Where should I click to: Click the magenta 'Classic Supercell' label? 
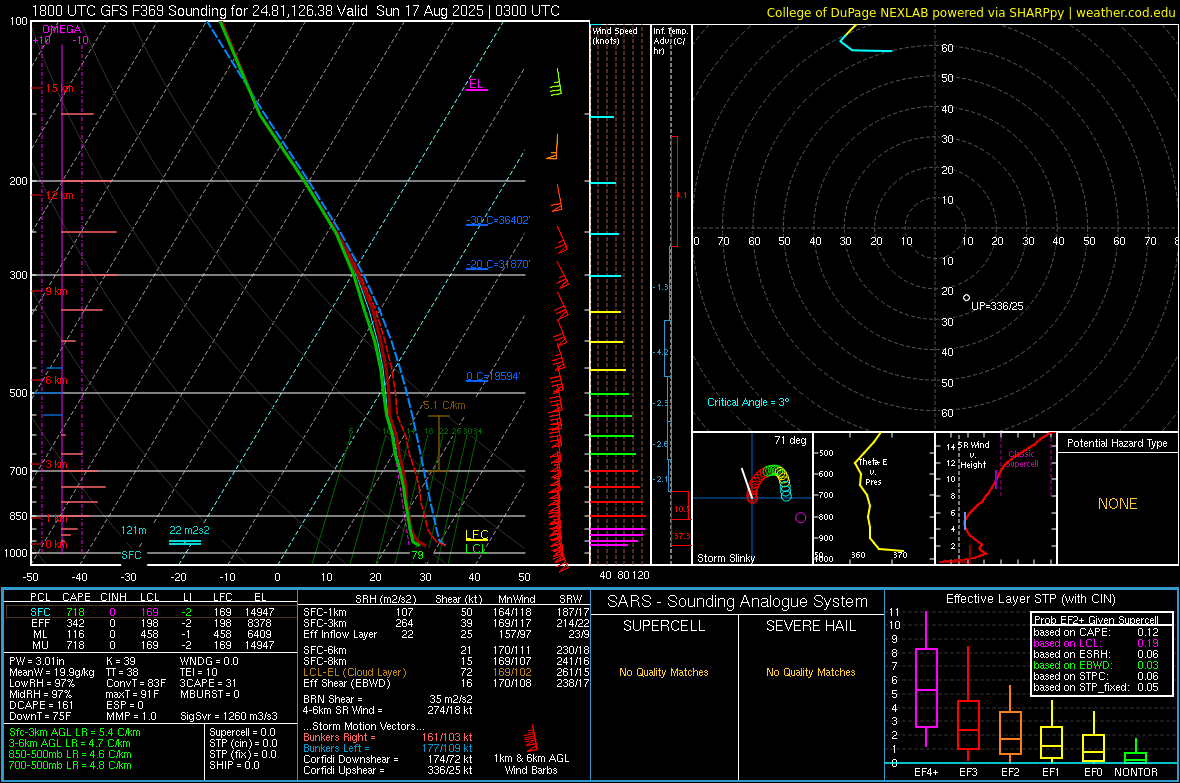(x=1022, y=459)
